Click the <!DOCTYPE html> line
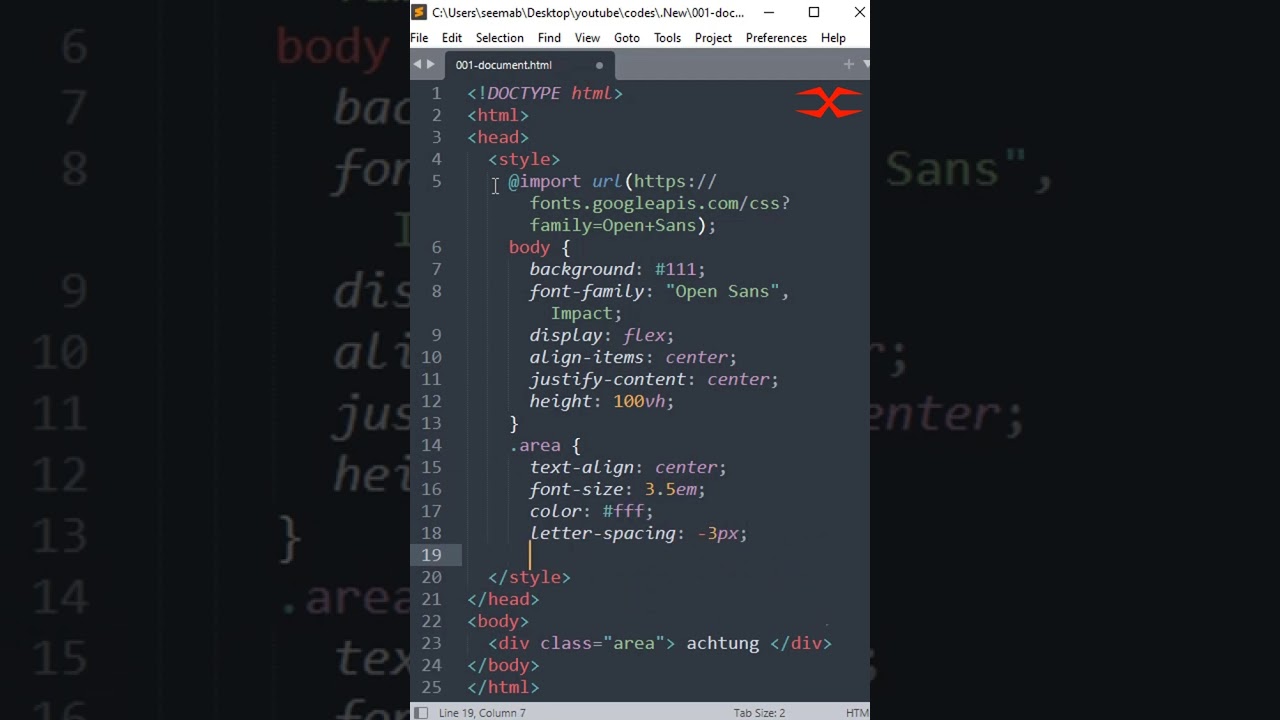Viewport: 1280px width, 720px height. (x=545, y=93)
